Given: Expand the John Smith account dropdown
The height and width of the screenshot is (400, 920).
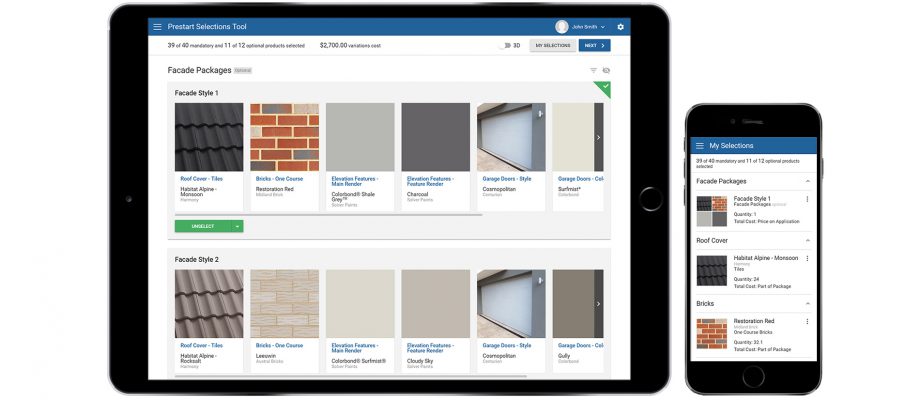Looking at the screenshot, I should point(603,27).
